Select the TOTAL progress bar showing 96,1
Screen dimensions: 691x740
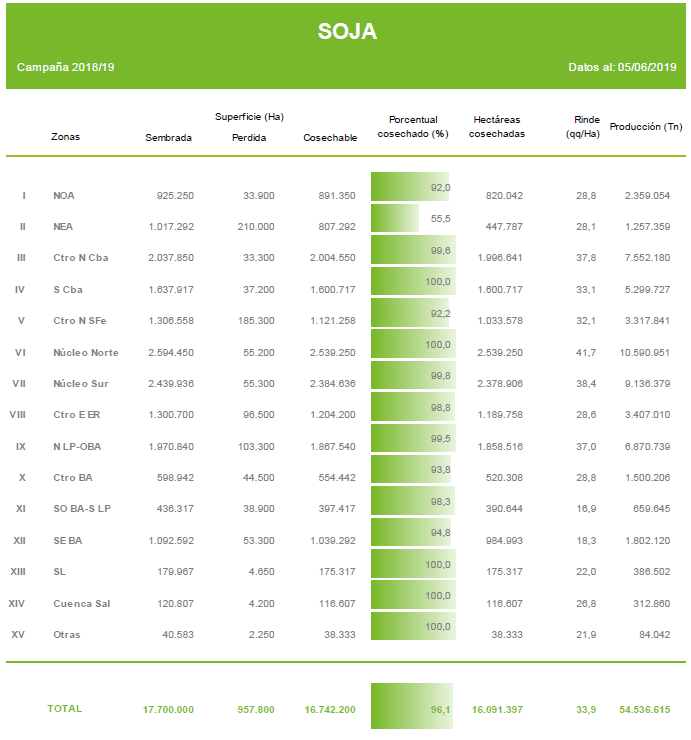[412, 706]
